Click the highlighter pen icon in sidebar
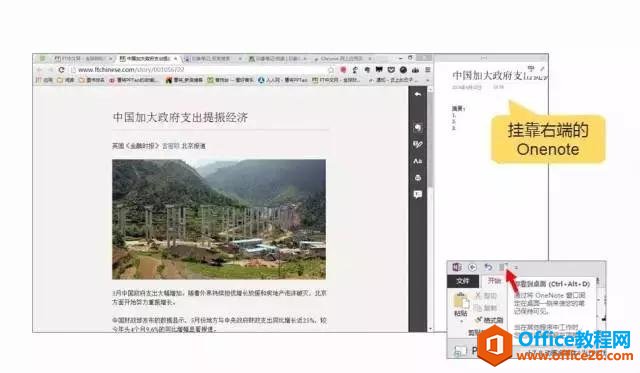The image size is (640, 373). pyautogui.click(x=418, y=144)
